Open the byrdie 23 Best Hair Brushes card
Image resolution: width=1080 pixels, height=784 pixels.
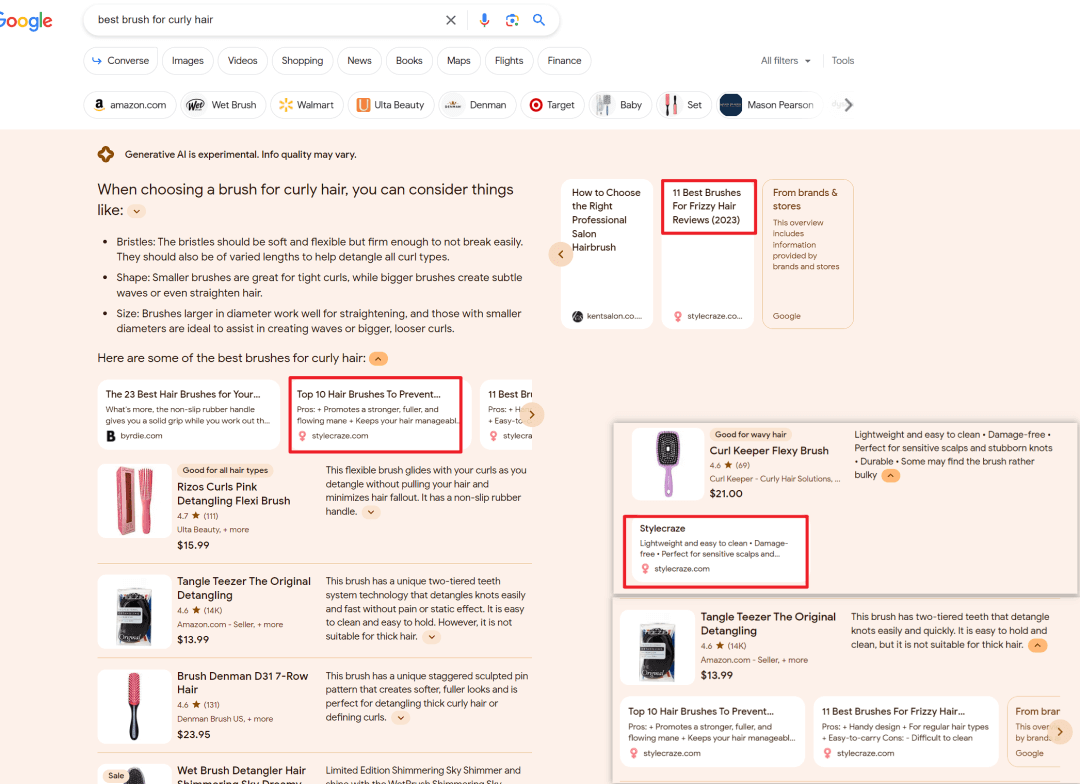tap(189, 415)
